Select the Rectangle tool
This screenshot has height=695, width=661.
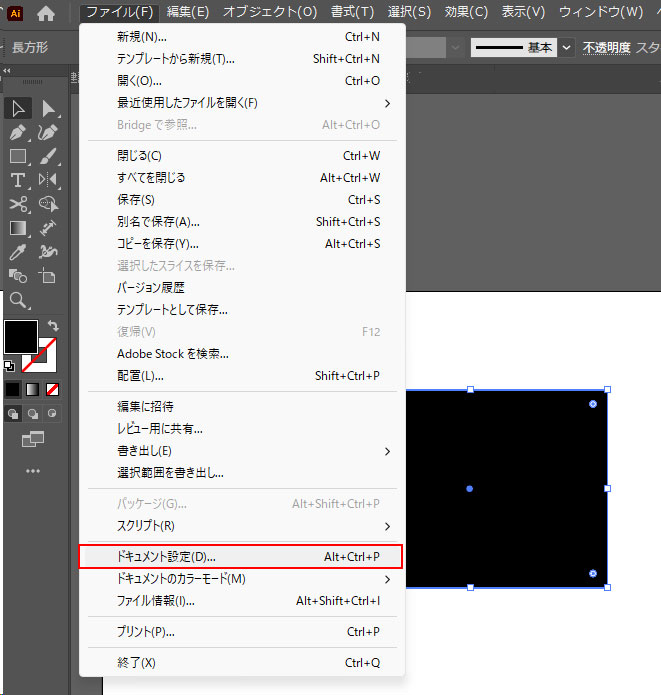(18, 156)
